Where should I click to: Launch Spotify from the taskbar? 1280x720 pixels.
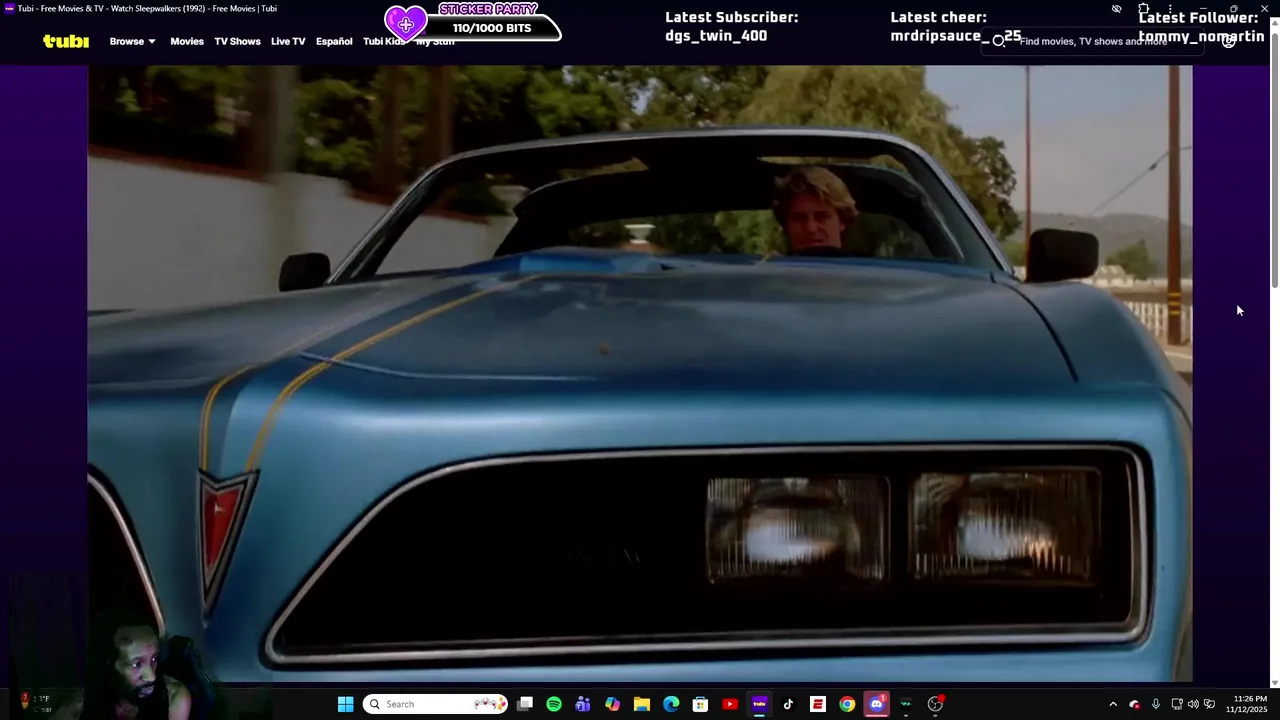[554, 704]
